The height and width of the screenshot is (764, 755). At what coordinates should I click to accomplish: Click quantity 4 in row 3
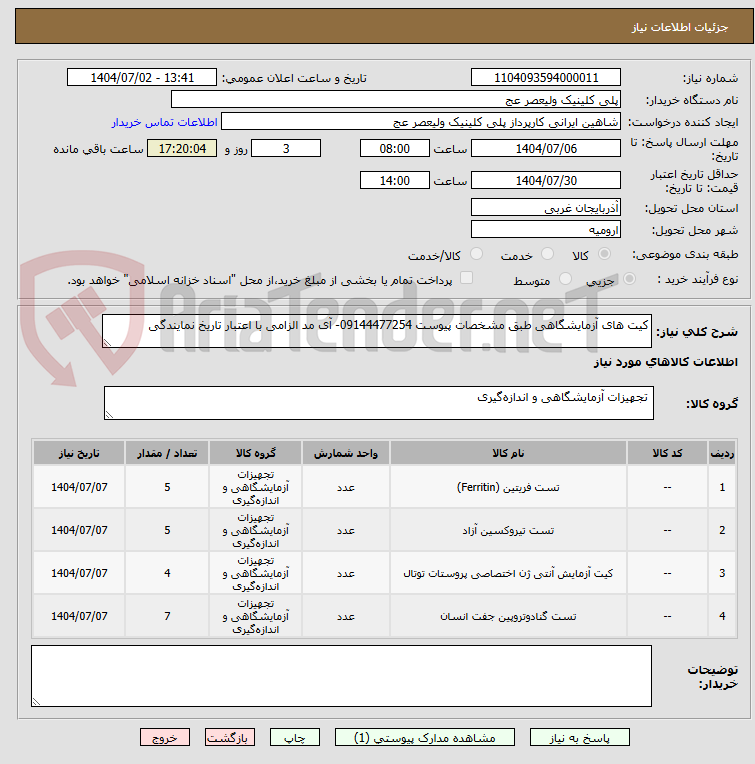pos(167,573)
